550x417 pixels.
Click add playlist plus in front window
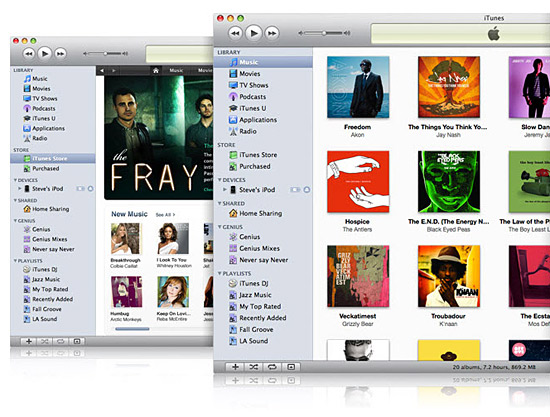click(235, 367)
